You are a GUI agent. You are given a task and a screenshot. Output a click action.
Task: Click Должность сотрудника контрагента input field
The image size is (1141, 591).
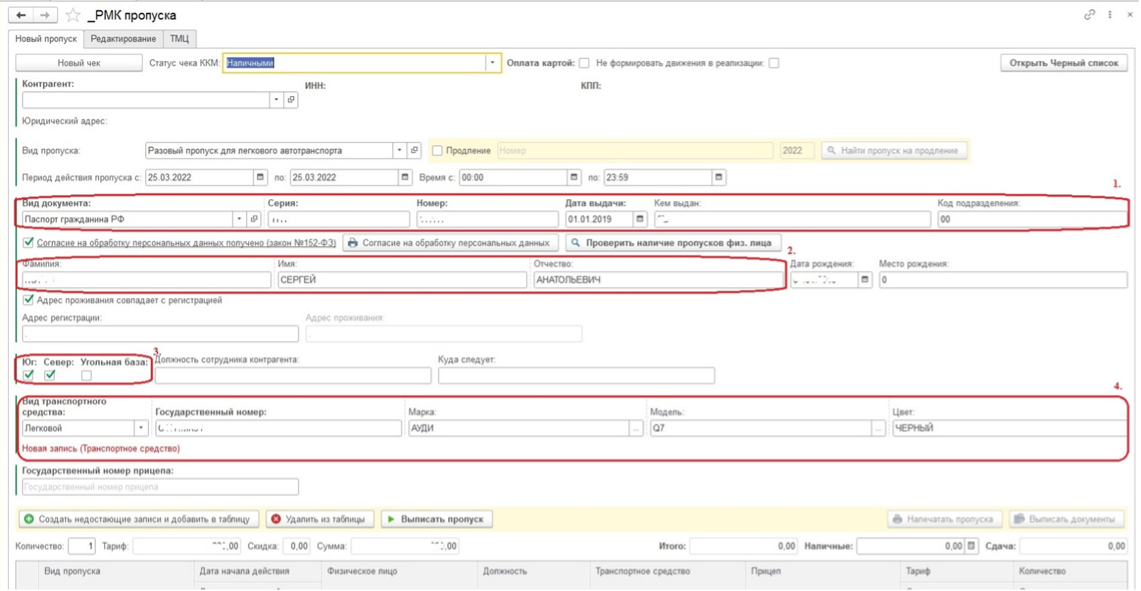coord(293,376)
